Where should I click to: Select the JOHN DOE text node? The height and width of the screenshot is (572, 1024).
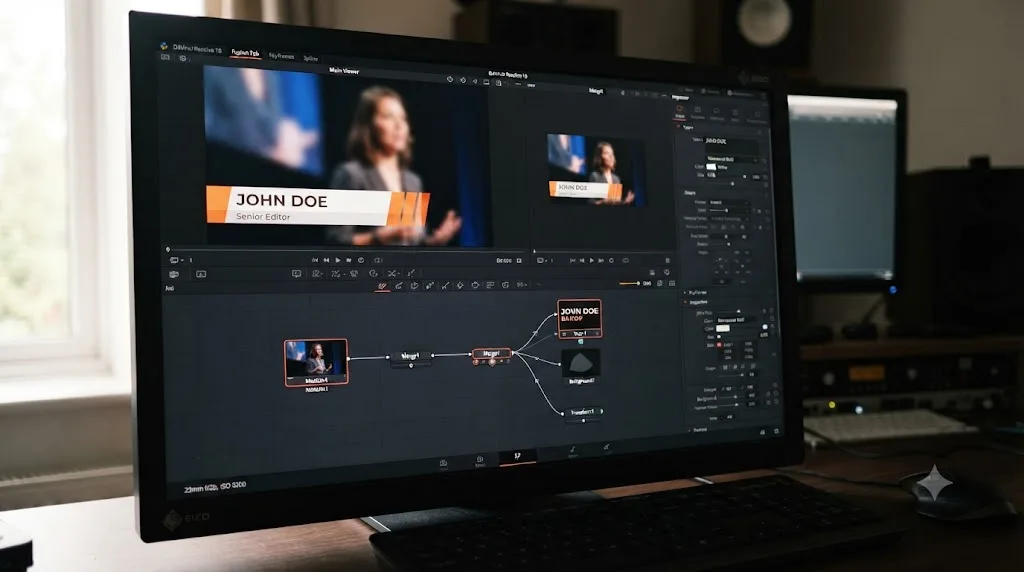(x=579, y=319)
